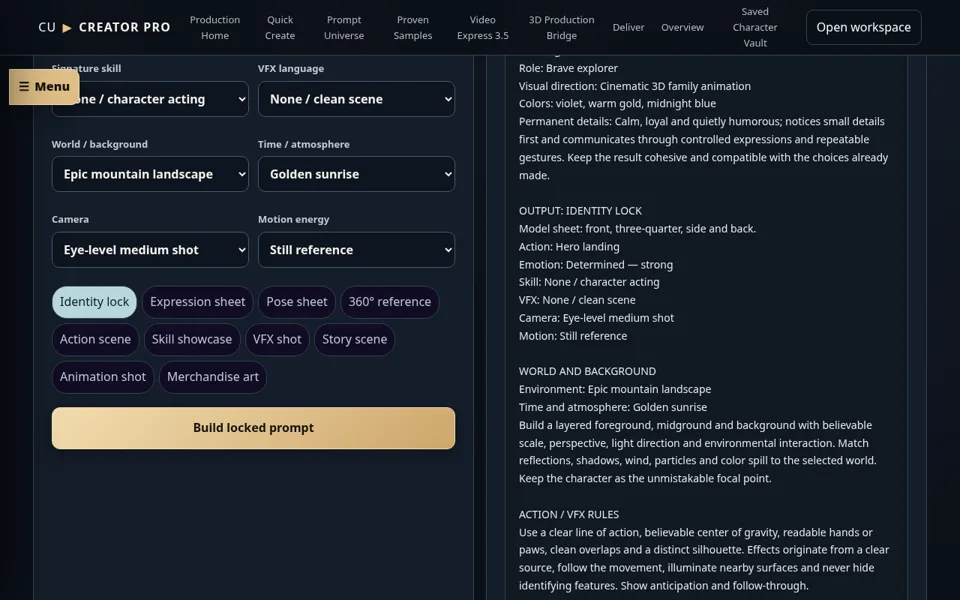
Task: Click 'Motion: Still reference' prompt line
Action: (x=573, y=336)
